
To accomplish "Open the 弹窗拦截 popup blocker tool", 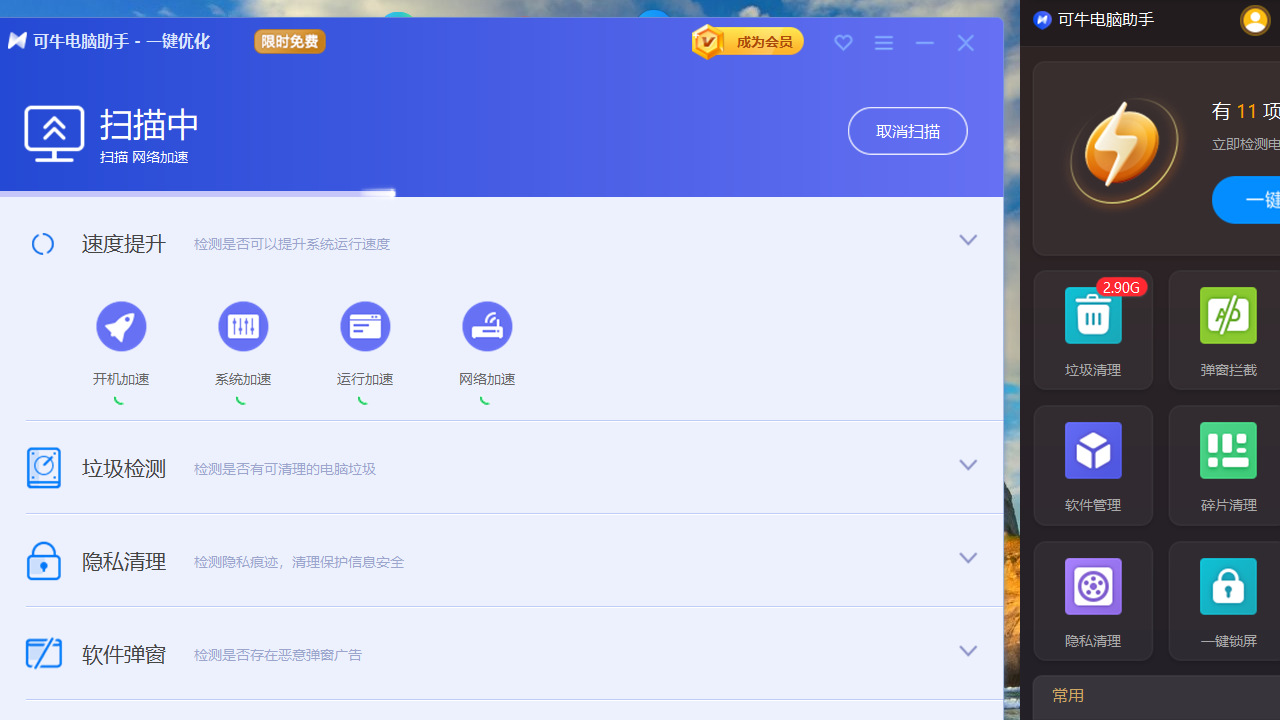I will (x=1228, y=330).
